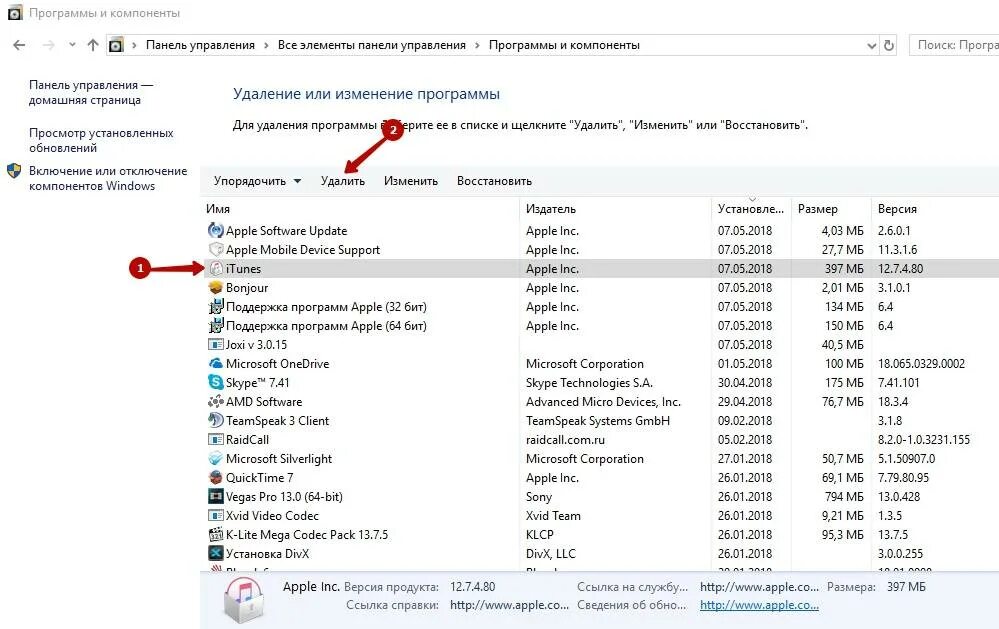Screen dimensions: 999x629
Task: Select the QuickTime 7 name
Action: [x=259, y=477]
